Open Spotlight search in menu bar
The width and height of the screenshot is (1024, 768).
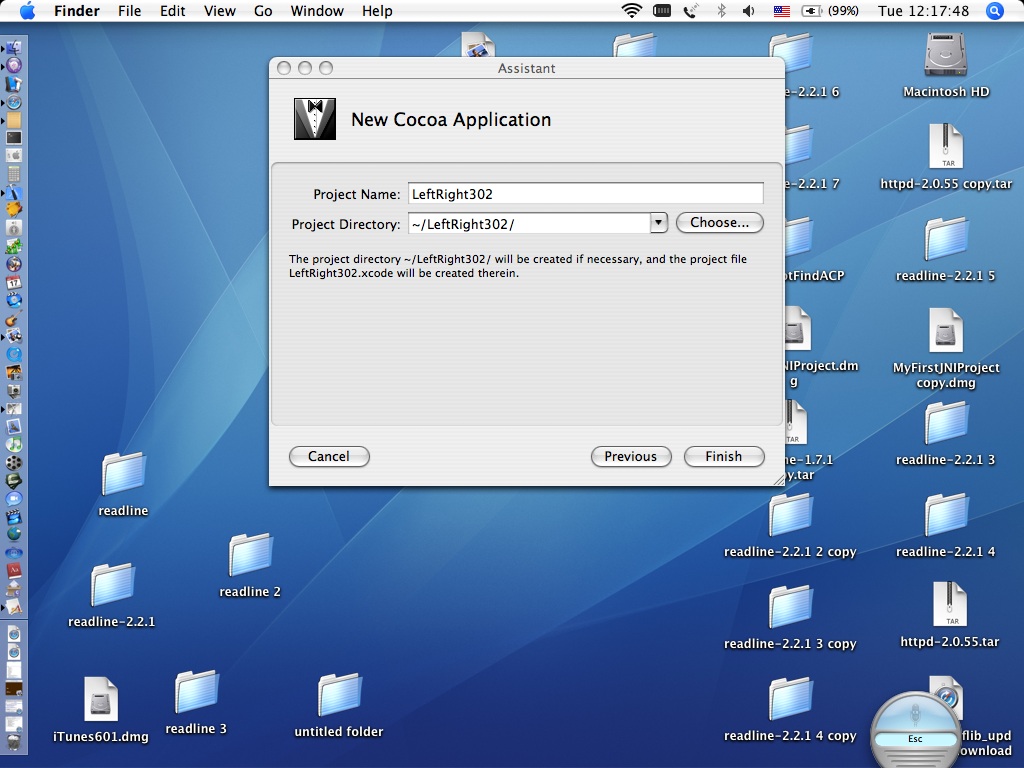coord(994,11)
